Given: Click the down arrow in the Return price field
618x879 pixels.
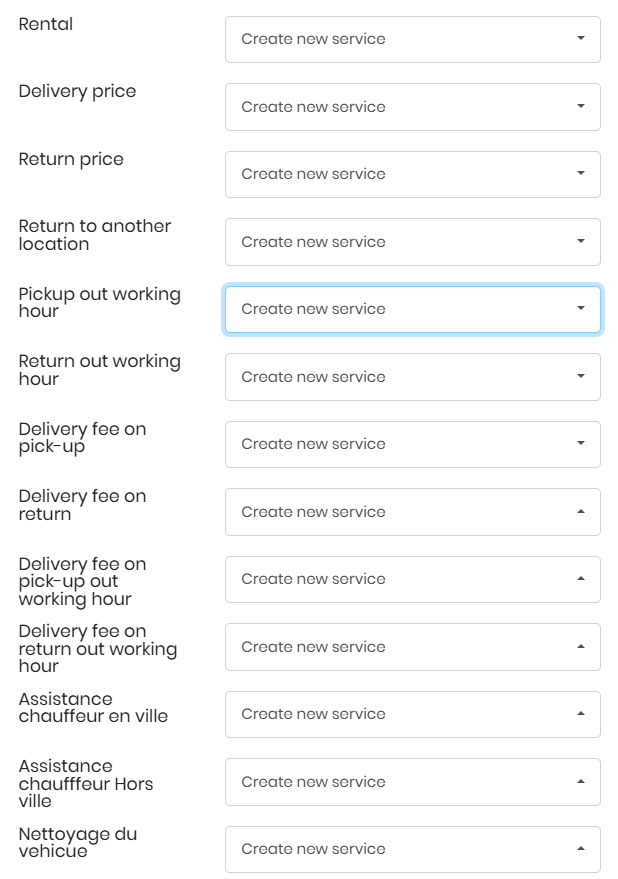Looking at the screenshot, I should tap(581, 174).
